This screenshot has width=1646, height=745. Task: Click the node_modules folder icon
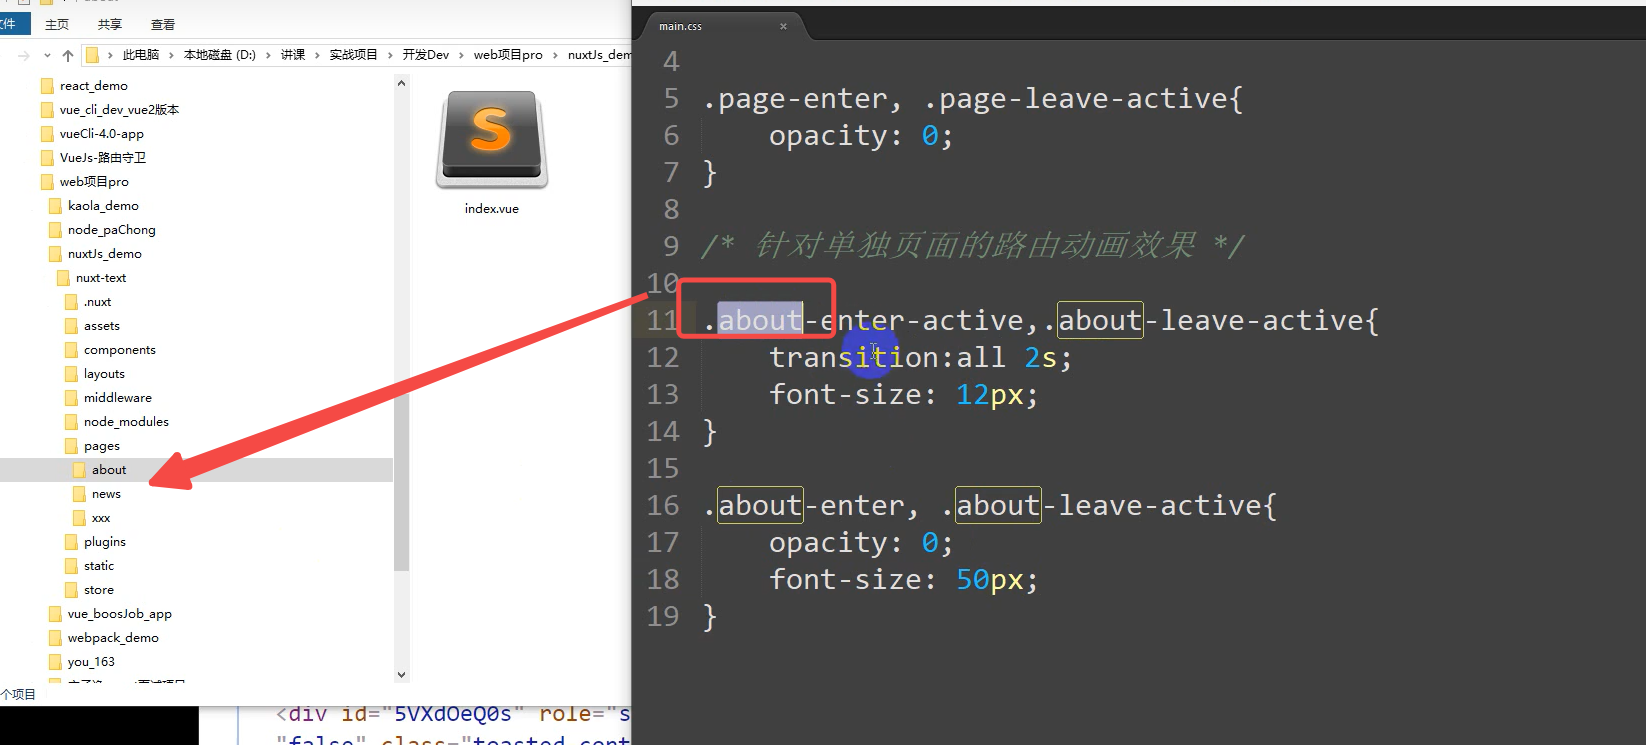(71, 422)
